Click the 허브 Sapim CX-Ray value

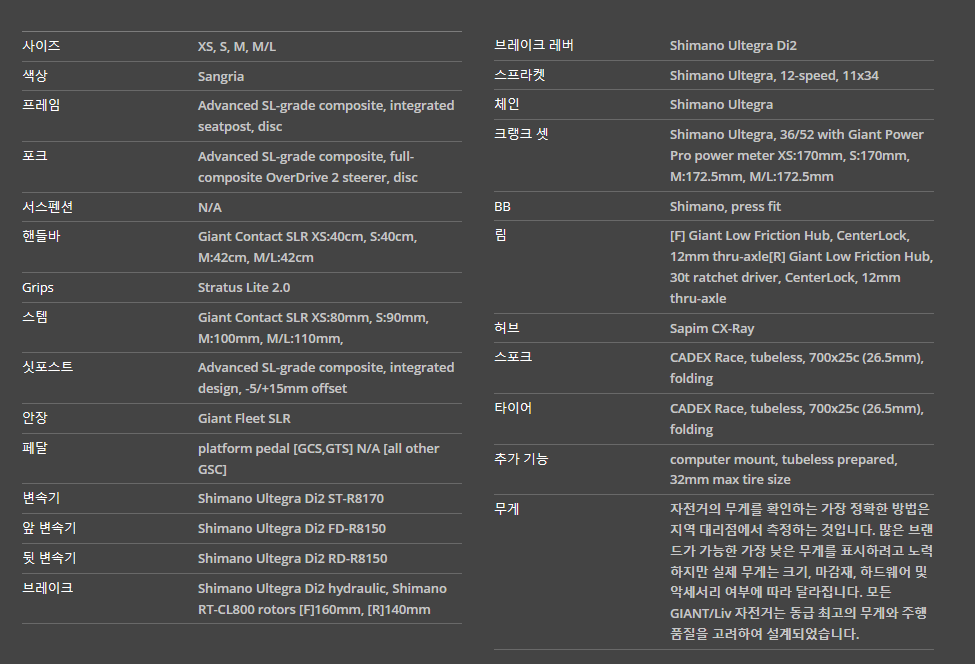711,328
